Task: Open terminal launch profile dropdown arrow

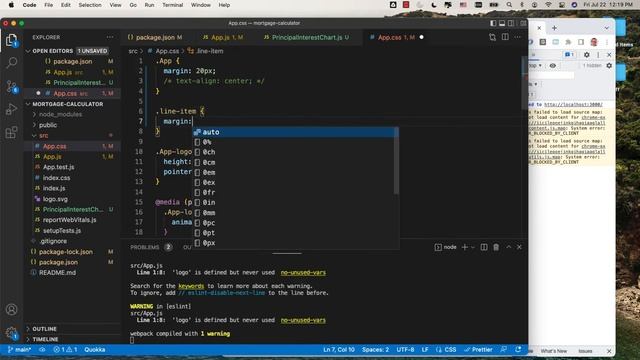Action: (473, 247)
